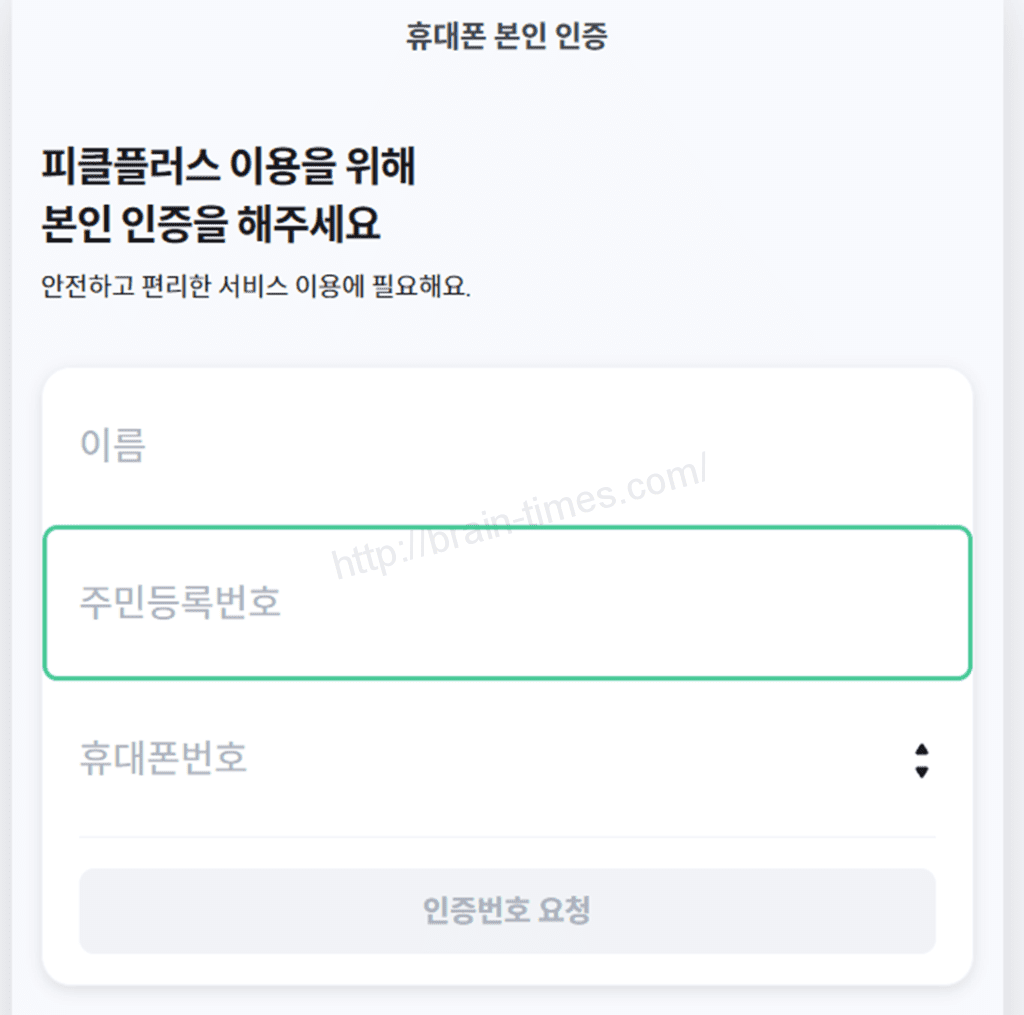The image size is (1024, 1015).
Task: Click the 주민등록번호 input field
Action: click(x=507, y=603)
